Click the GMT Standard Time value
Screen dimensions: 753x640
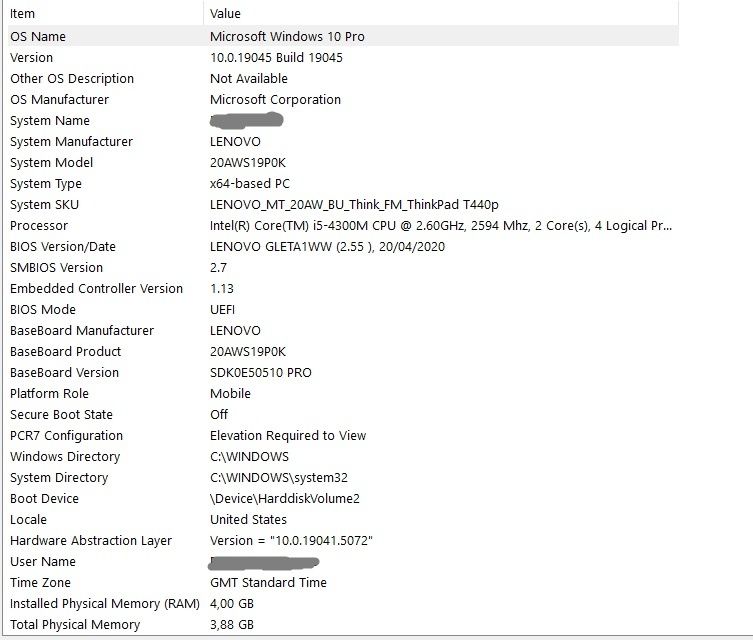[268, 583]
